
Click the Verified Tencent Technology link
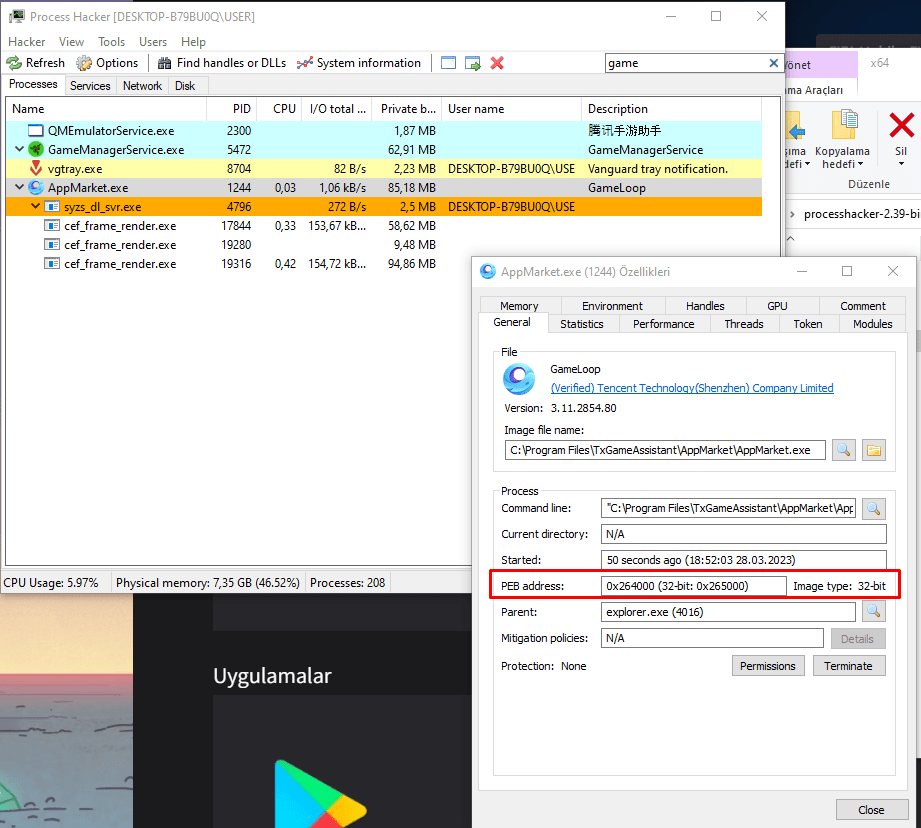pos(692,388)
